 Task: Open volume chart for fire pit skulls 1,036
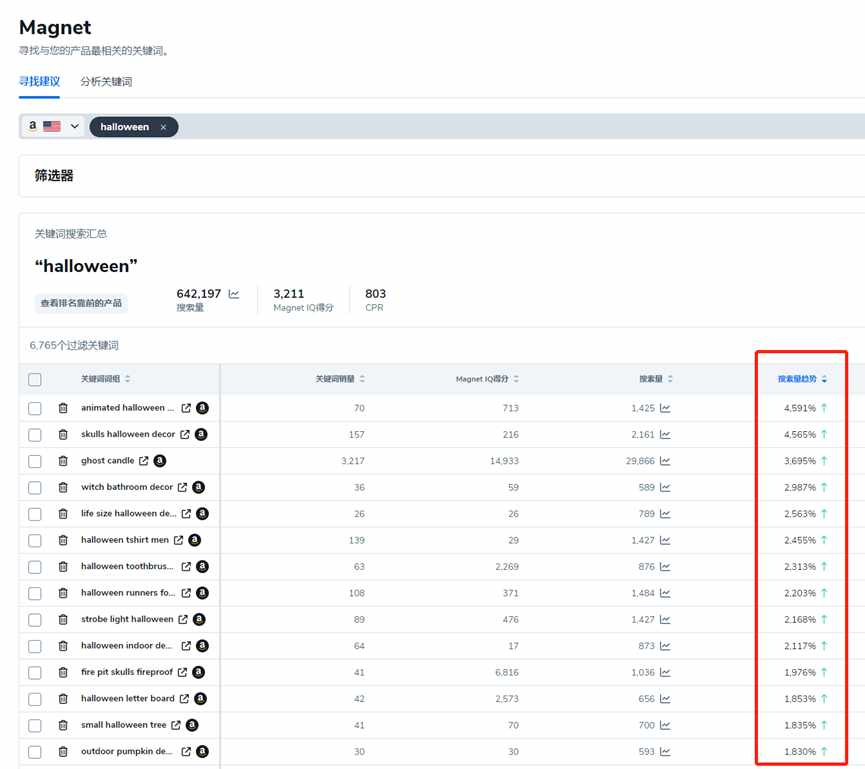coord(665,672)
